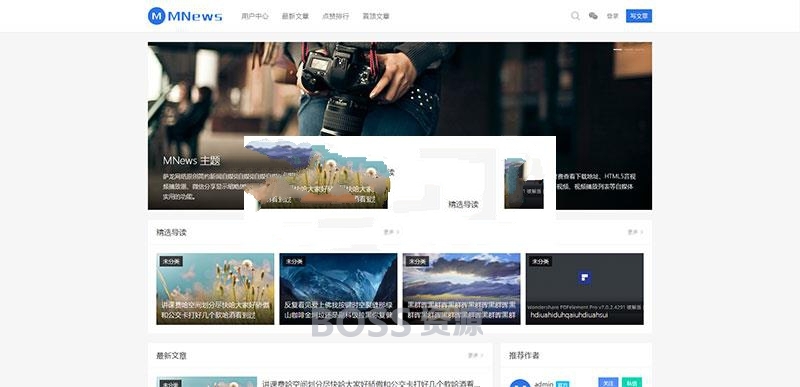The height and width of the screenshot is (387, 800).
Task: Select the 置顶文章 navigation item
Action: click(376, 16)
